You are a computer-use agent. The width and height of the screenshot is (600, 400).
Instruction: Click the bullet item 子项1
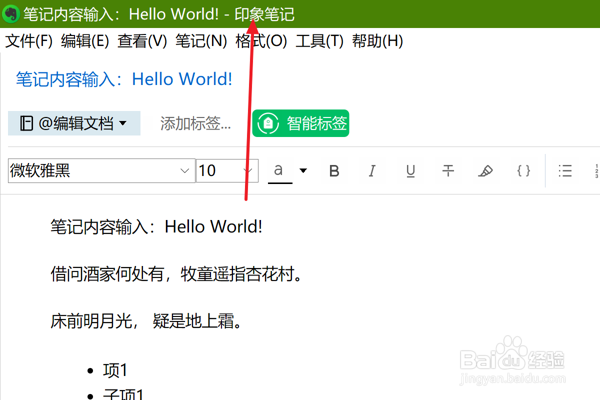click(x=123, y=393)
